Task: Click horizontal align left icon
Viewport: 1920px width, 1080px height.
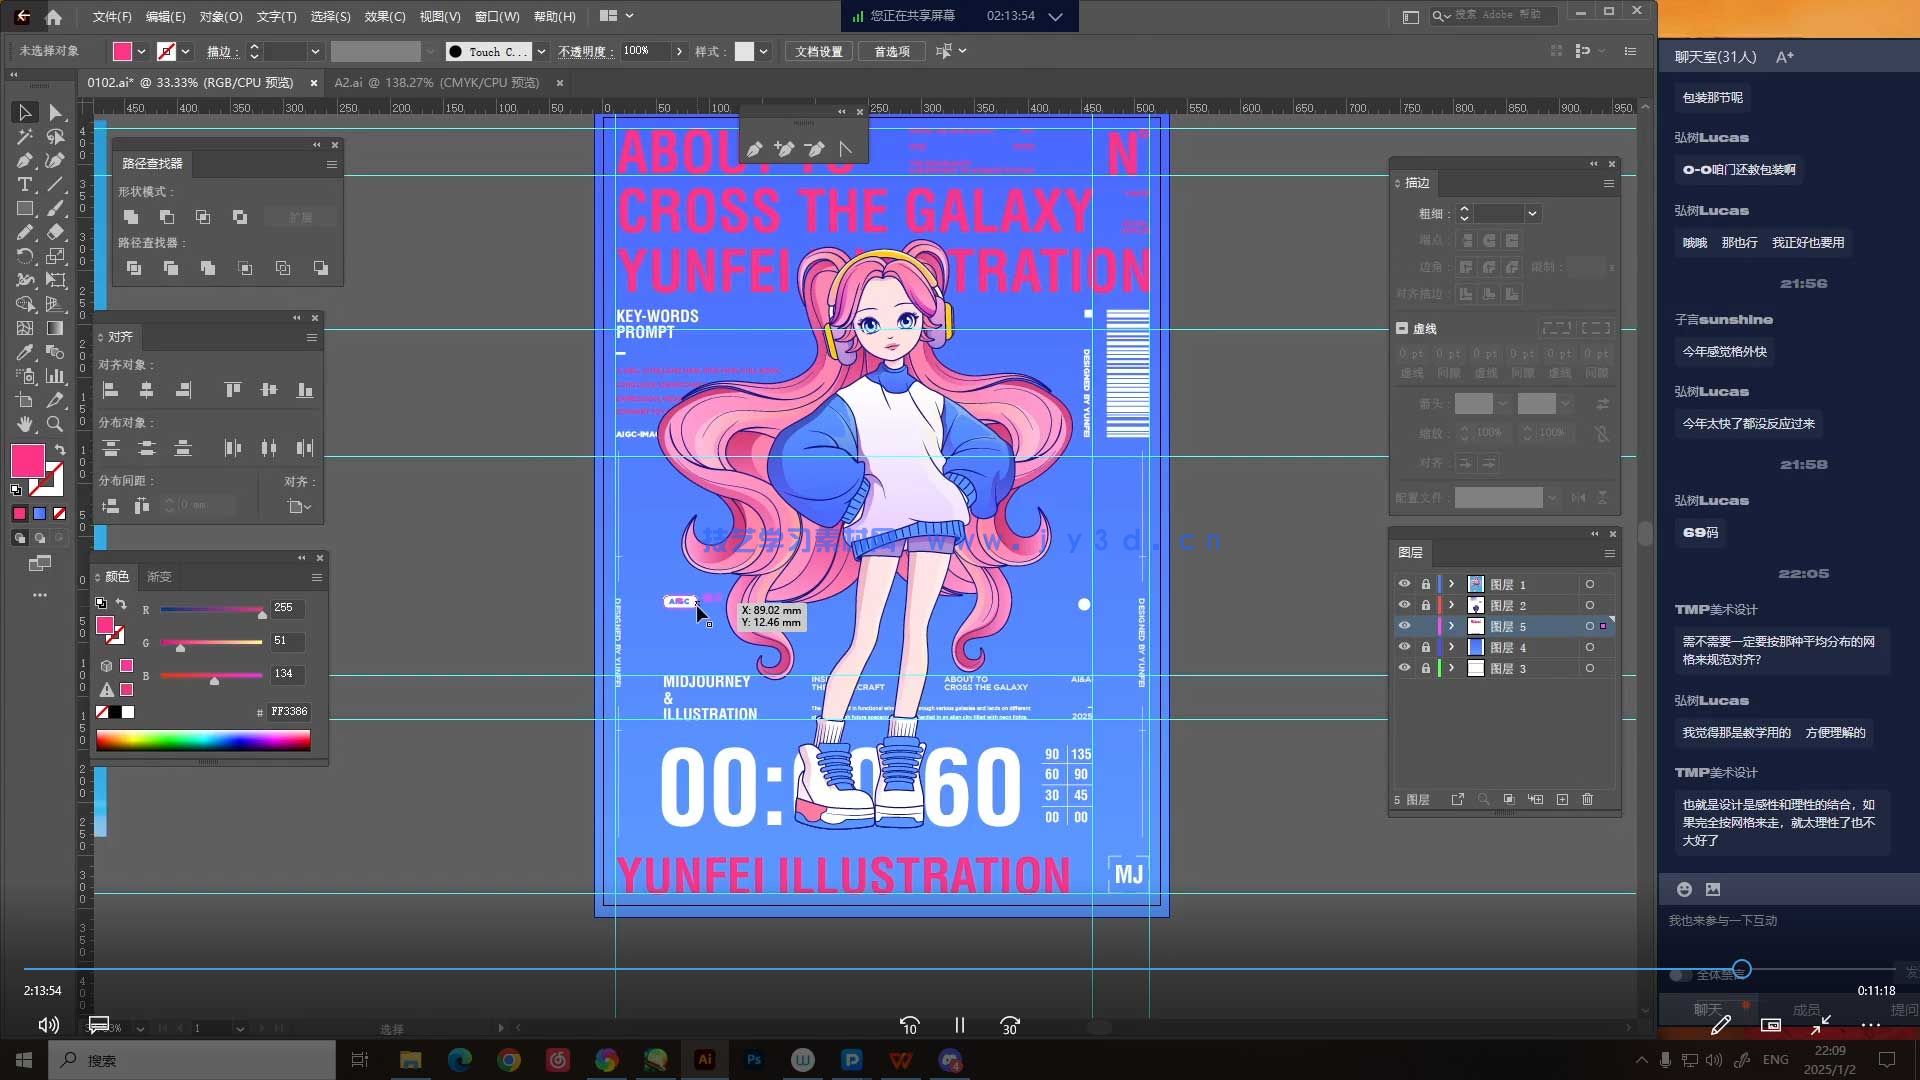Action: point(111,390)
